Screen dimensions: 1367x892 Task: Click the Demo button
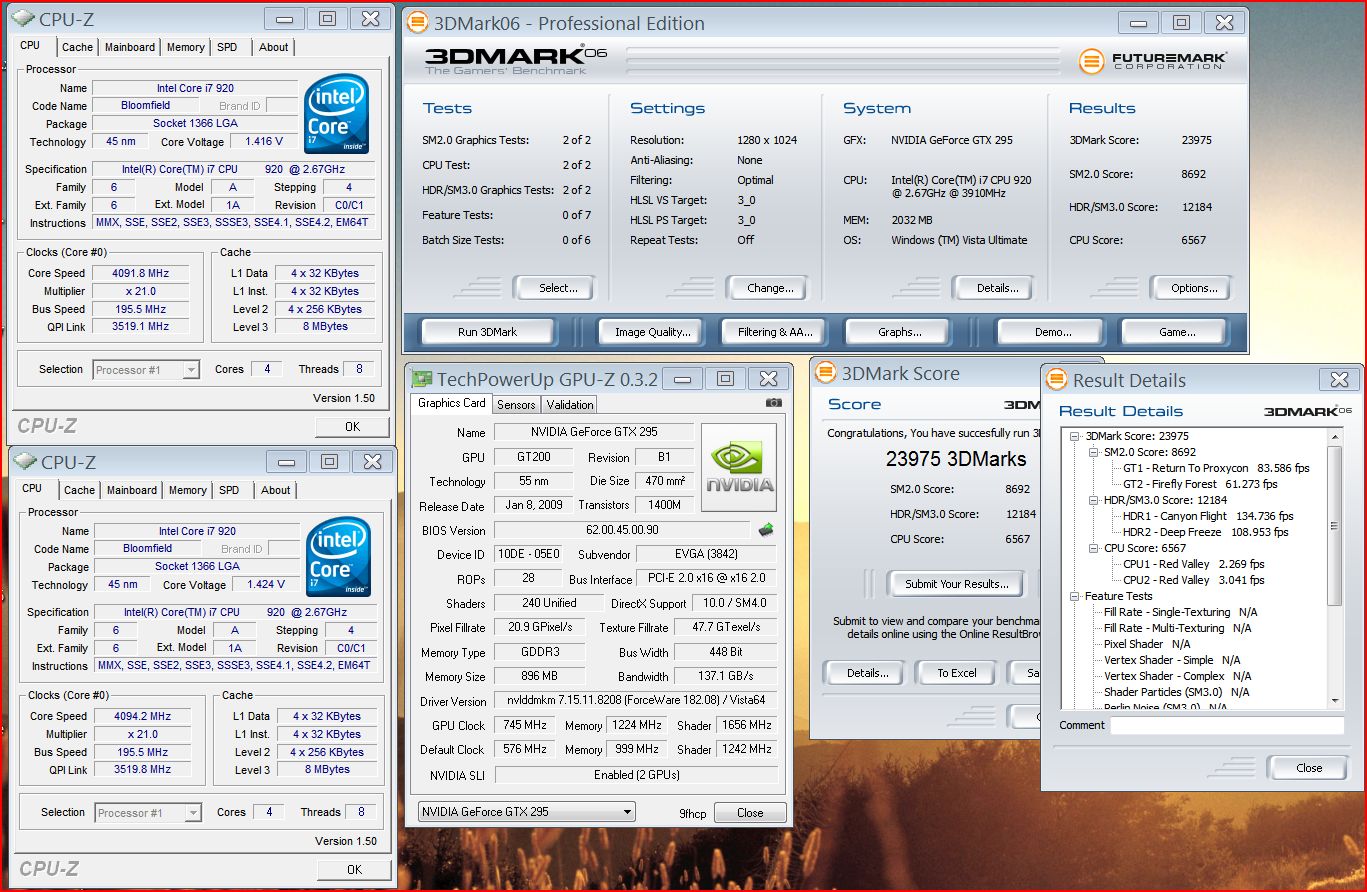tap(1053, 332)
